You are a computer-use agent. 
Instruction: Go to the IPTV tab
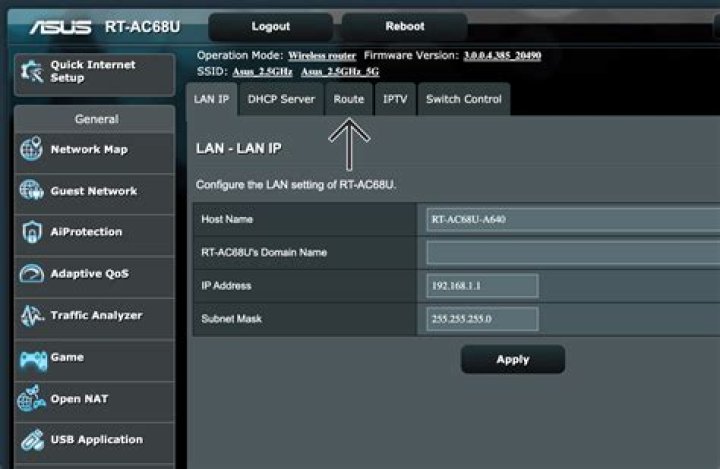click(395, 99)
